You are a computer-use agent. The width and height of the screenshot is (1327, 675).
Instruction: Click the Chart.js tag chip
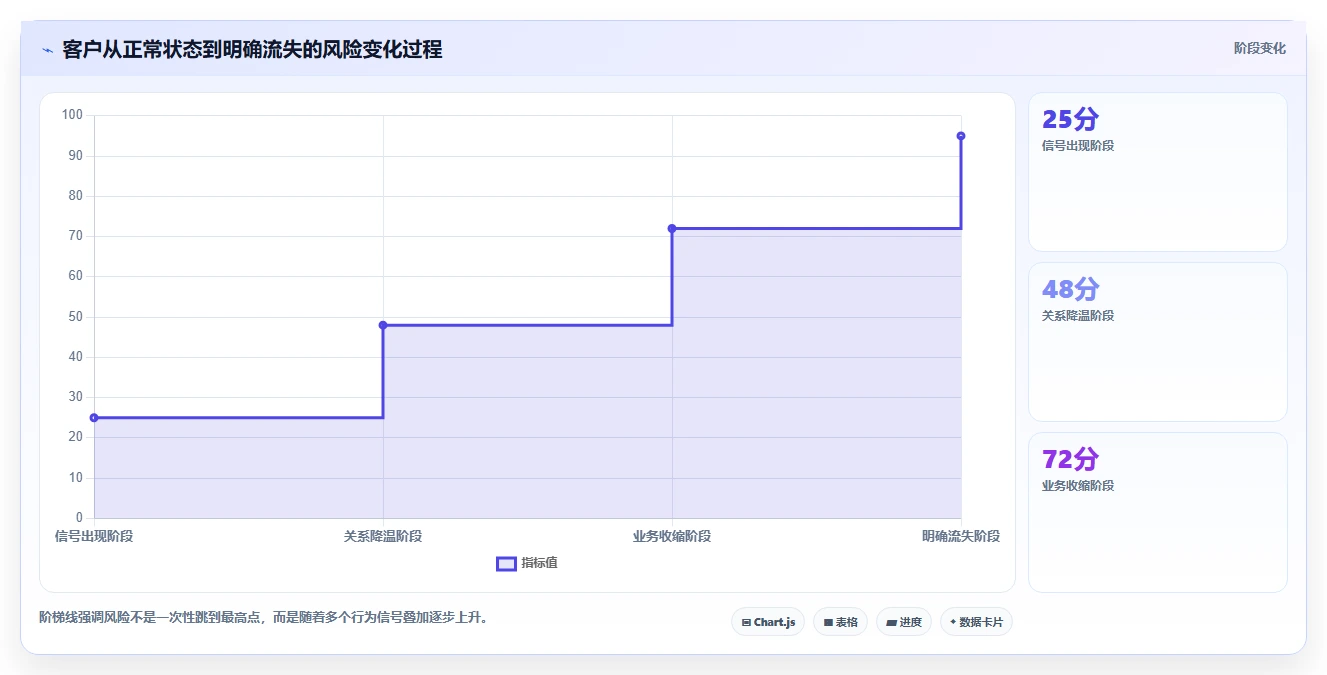point(768,622)
